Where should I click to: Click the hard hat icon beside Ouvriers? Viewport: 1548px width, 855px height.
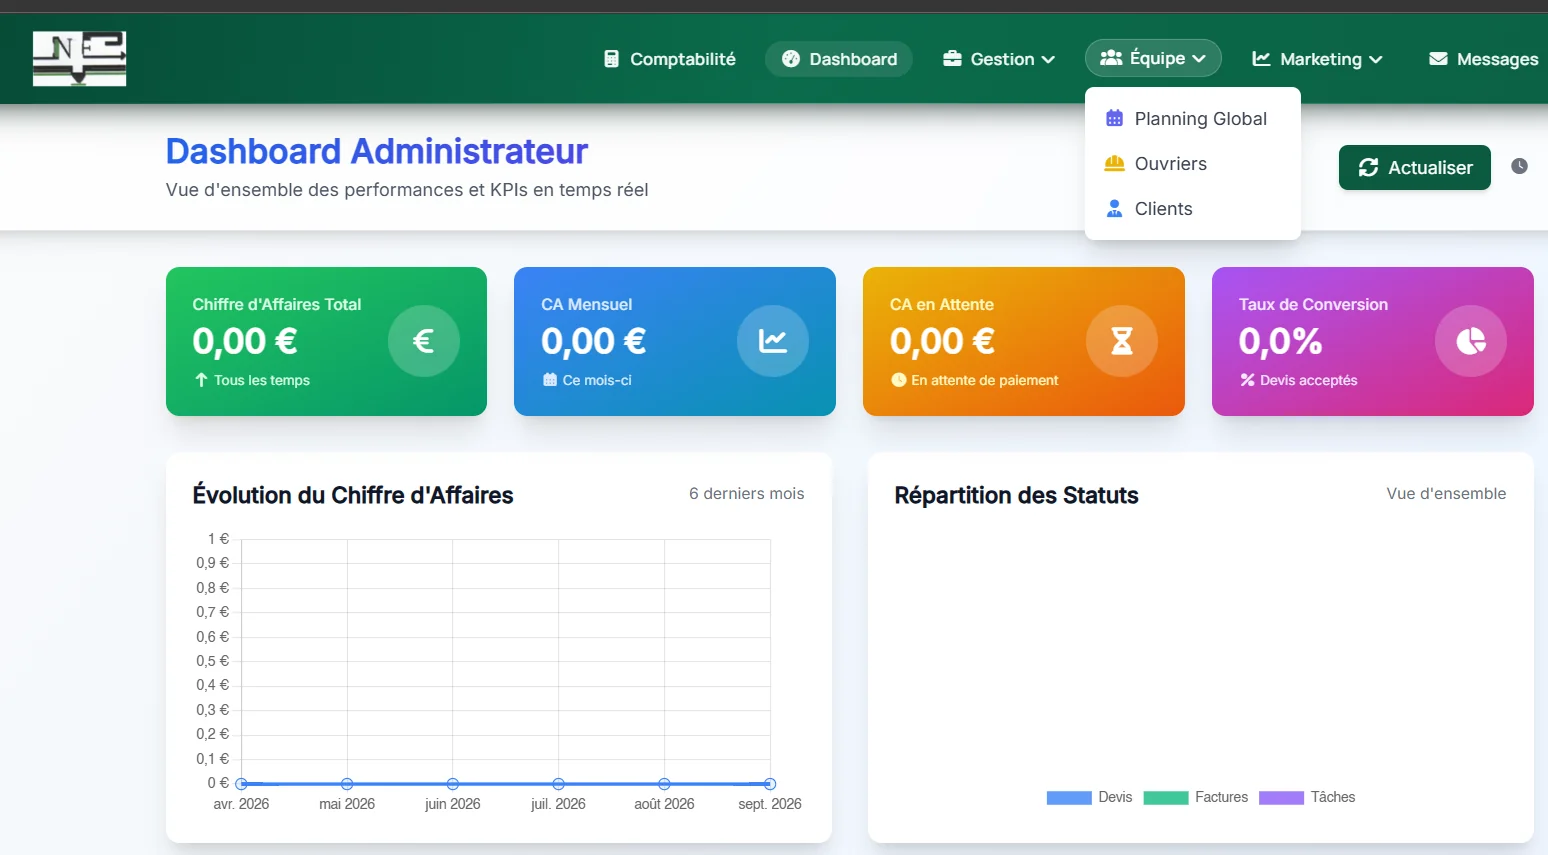(1114, 164)
